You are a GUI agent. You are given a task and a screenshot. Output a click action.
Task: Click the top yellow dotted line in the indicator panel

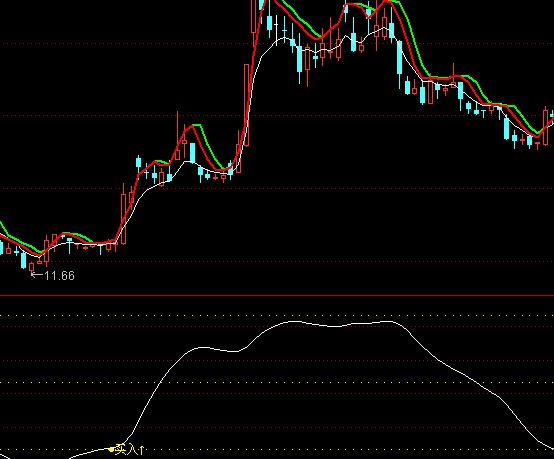277,316
